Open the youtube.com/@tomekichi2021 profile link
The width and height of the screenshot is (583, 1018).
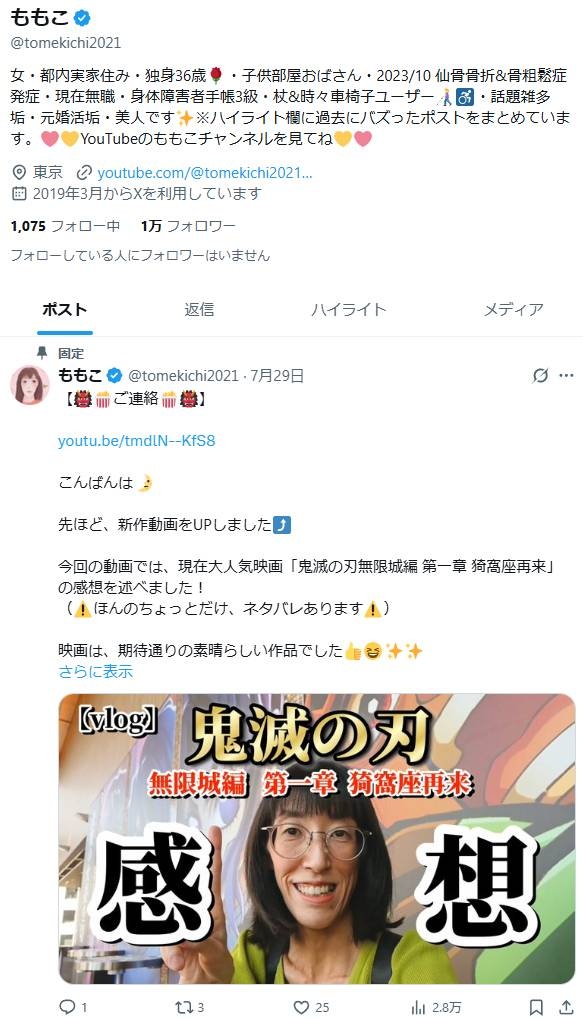click(x=205, y=173)
